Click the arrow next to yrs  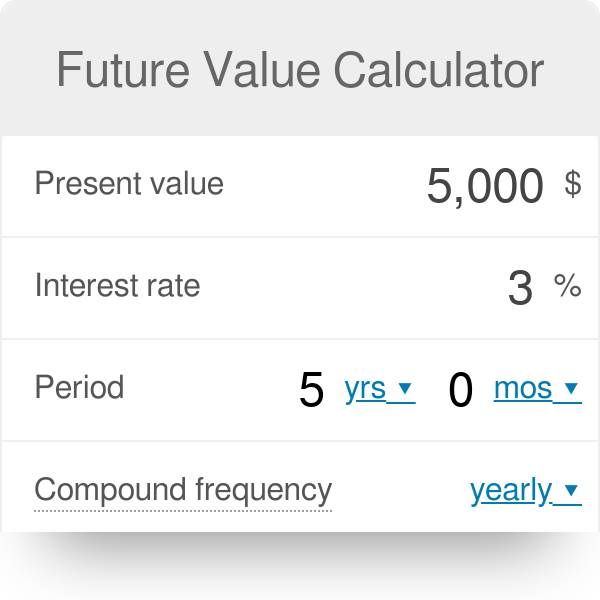point(405,389)
